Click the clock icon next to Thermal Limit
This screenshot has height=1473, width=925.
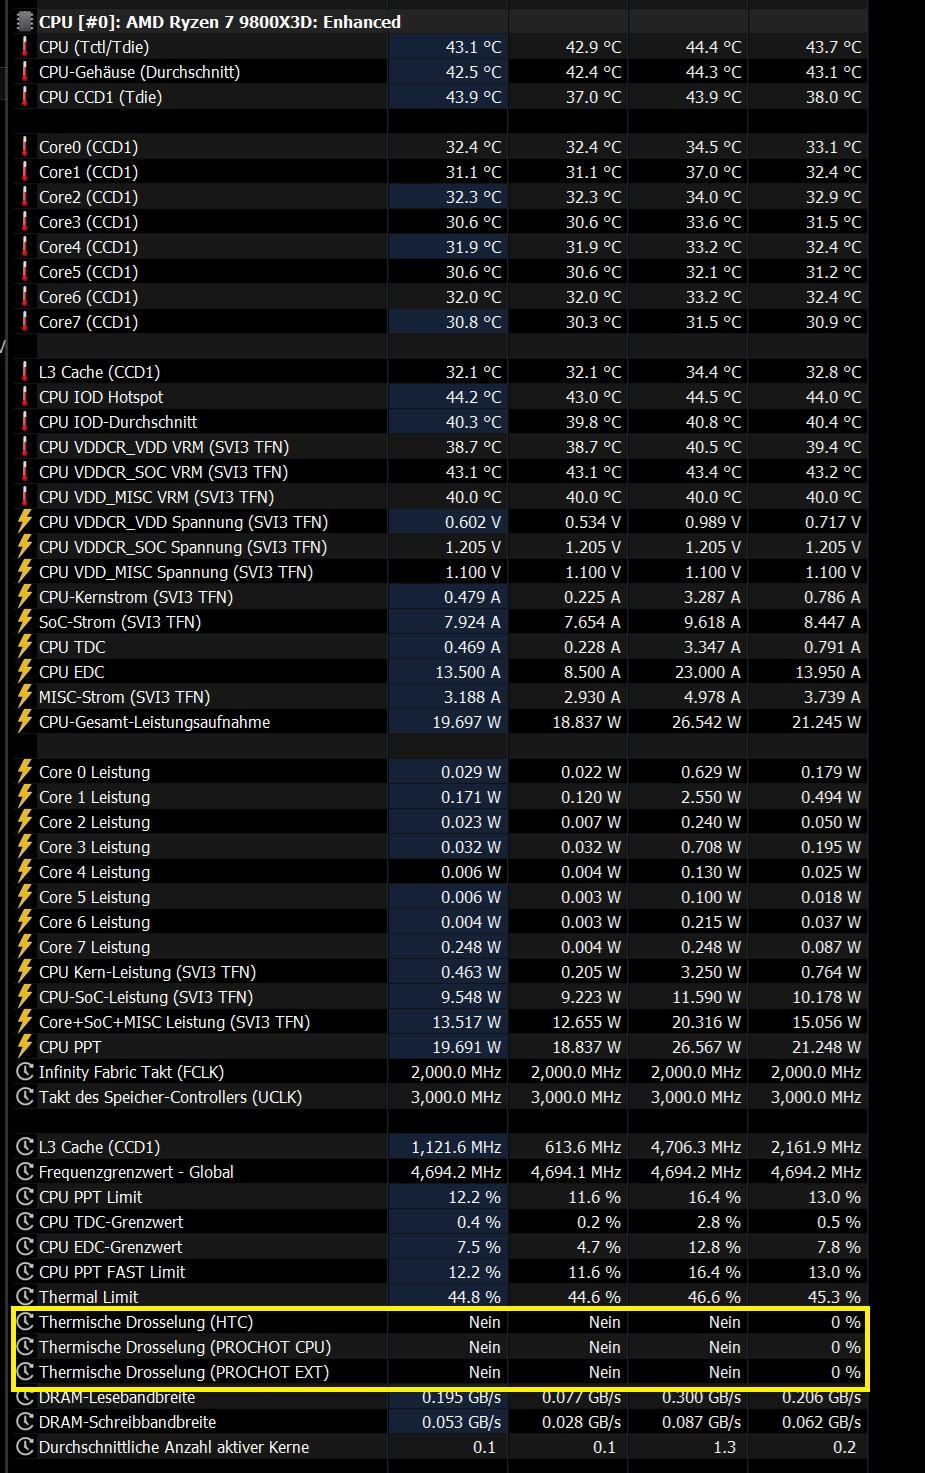25,1297
